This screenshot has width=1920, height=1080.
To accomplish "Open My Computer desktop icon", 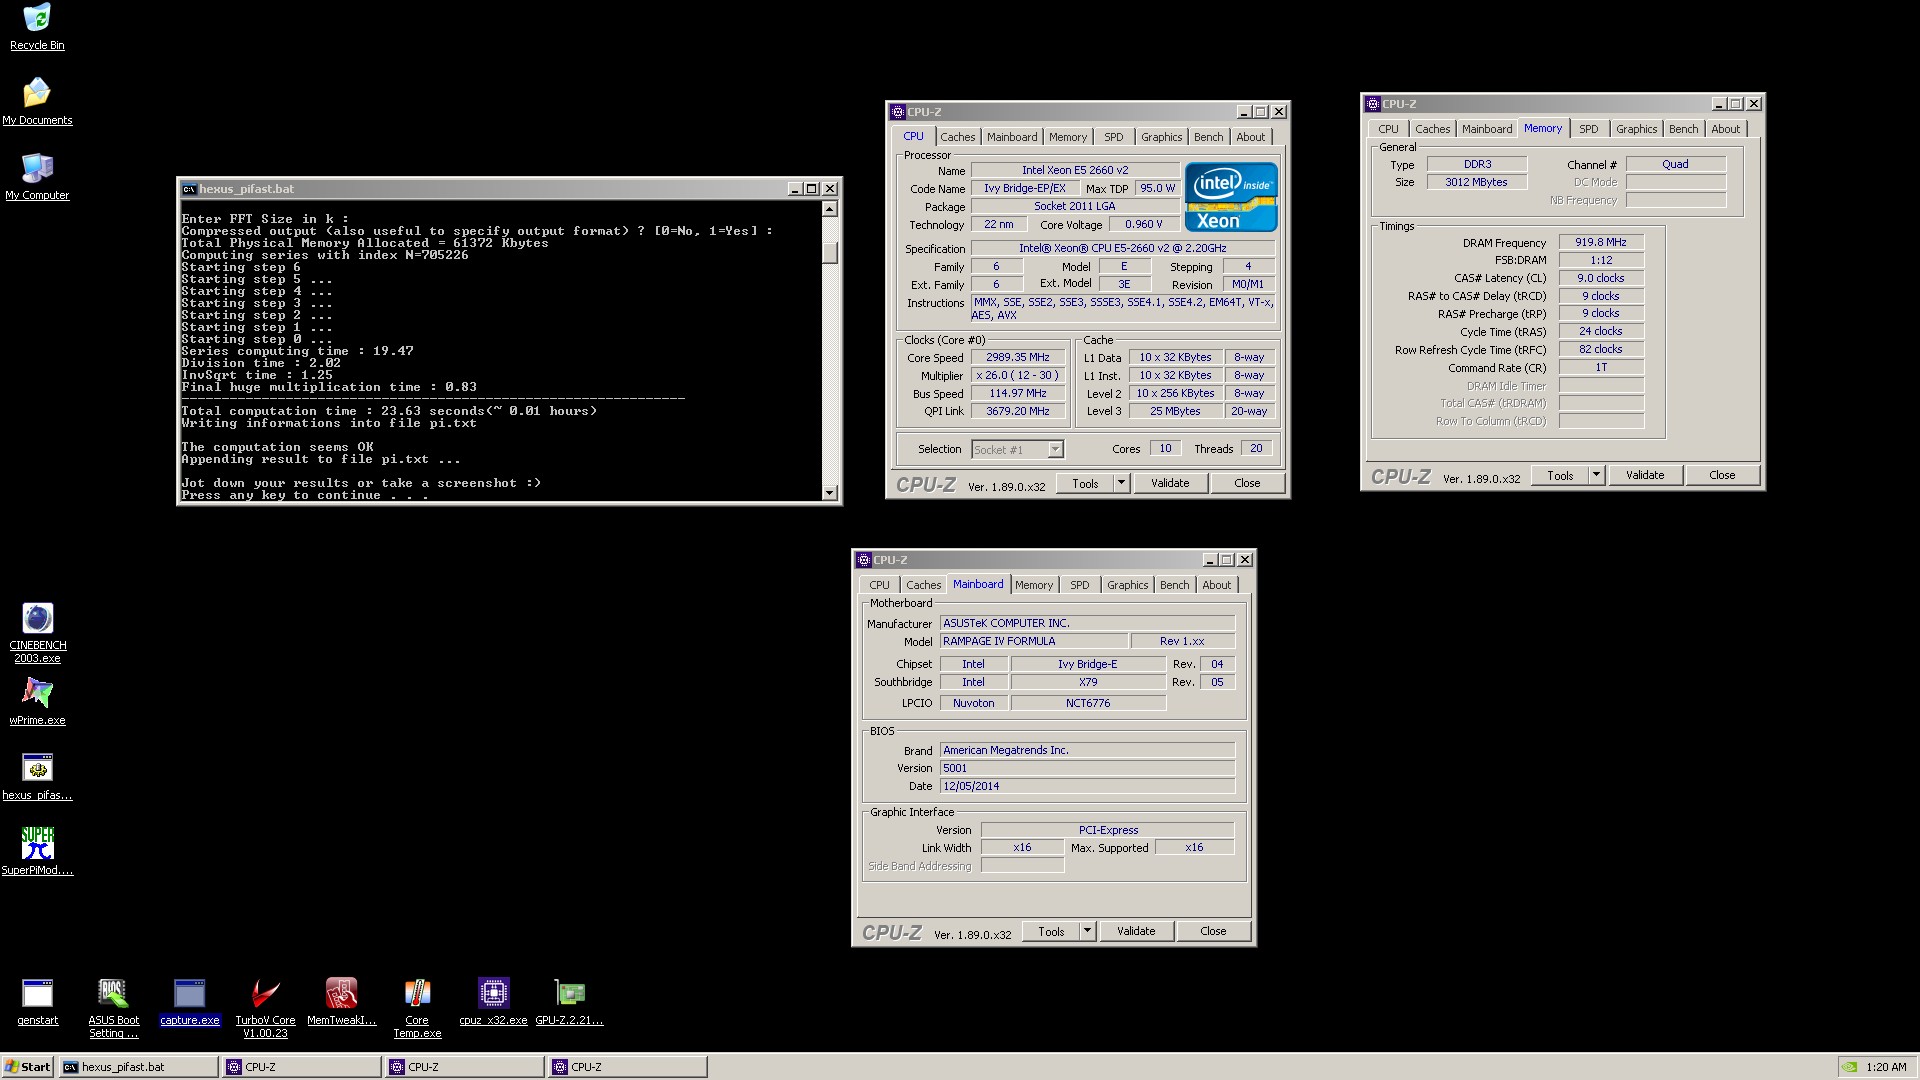I will (37, 176).
